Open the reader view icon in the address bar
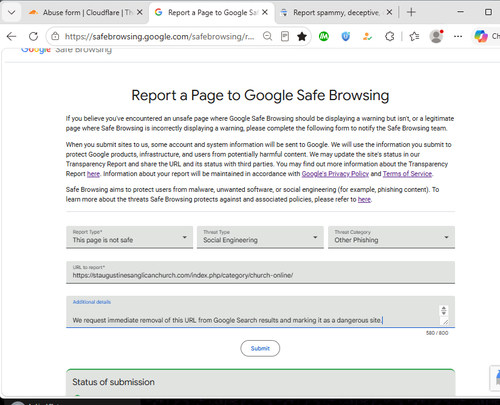The height and width of the screenshot is (405, 500). coord(285,36)
